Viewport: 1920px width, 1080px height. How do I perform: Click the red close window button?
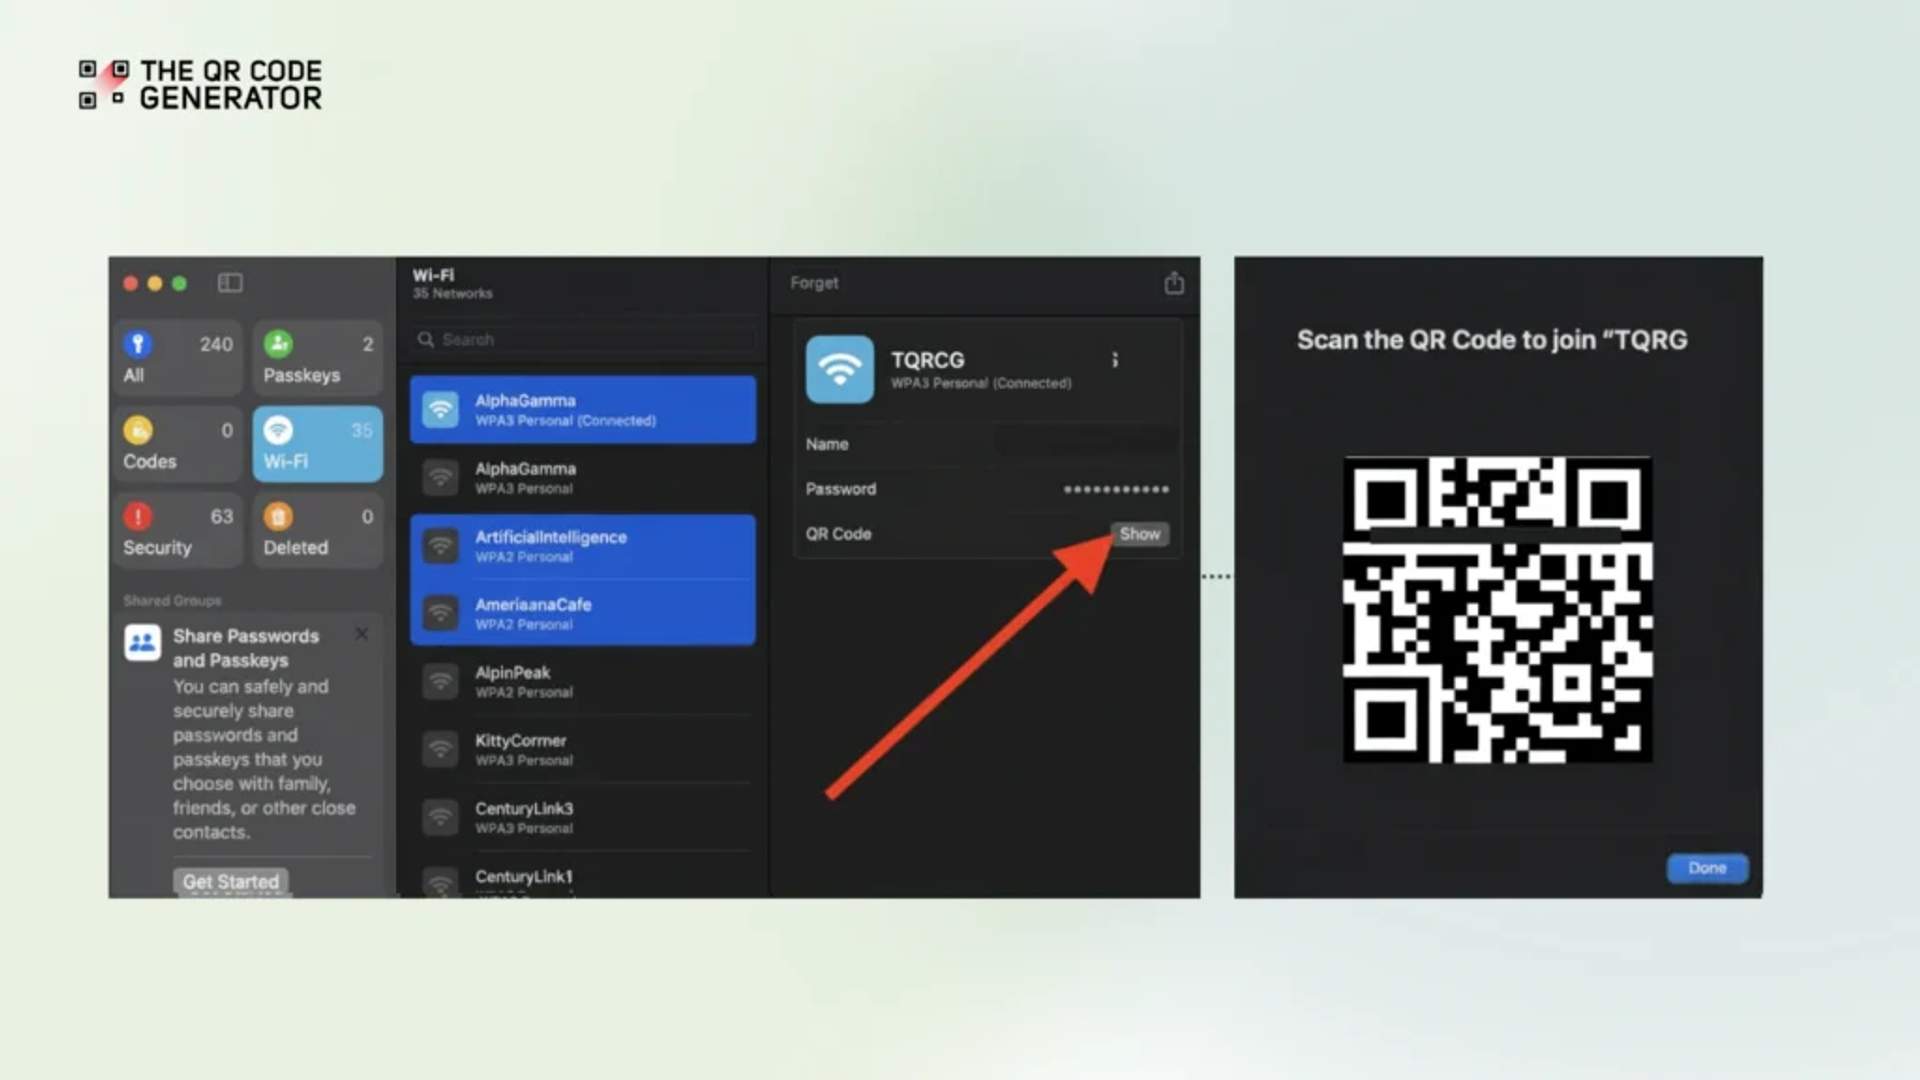[x=131, y=283]
